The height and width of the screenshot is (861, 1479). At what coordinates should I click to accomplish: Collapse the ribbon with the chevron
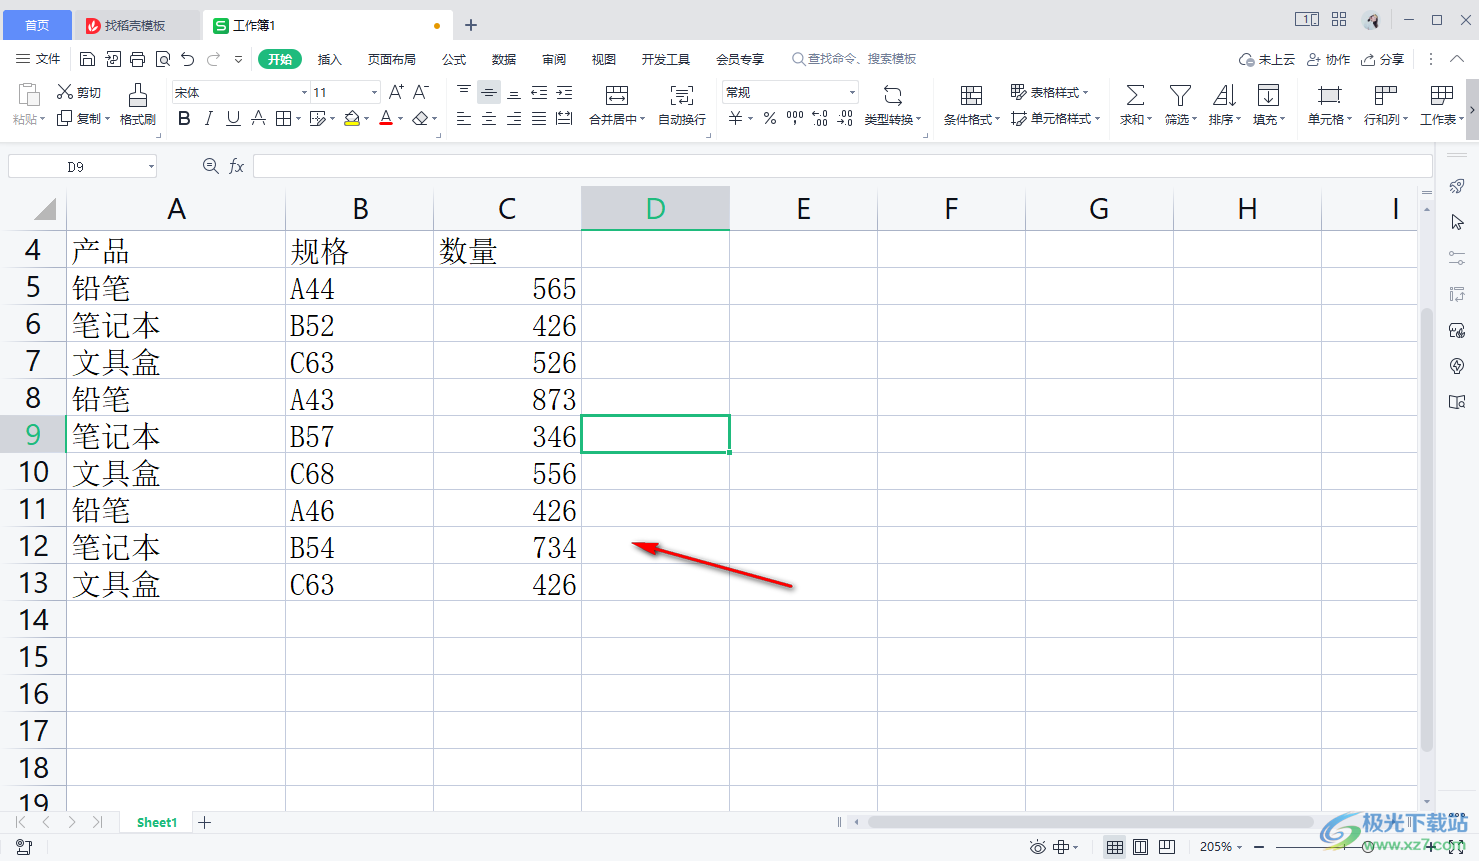pos(1458,59)
